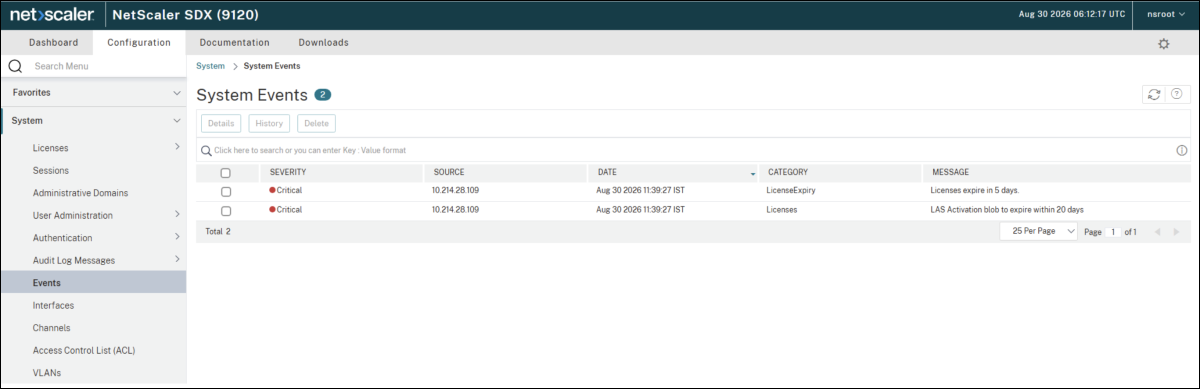Expand the Licenses submenu
Image resolution: width=1200 pixels, height=389 pixels.
[x=177, y=148]
